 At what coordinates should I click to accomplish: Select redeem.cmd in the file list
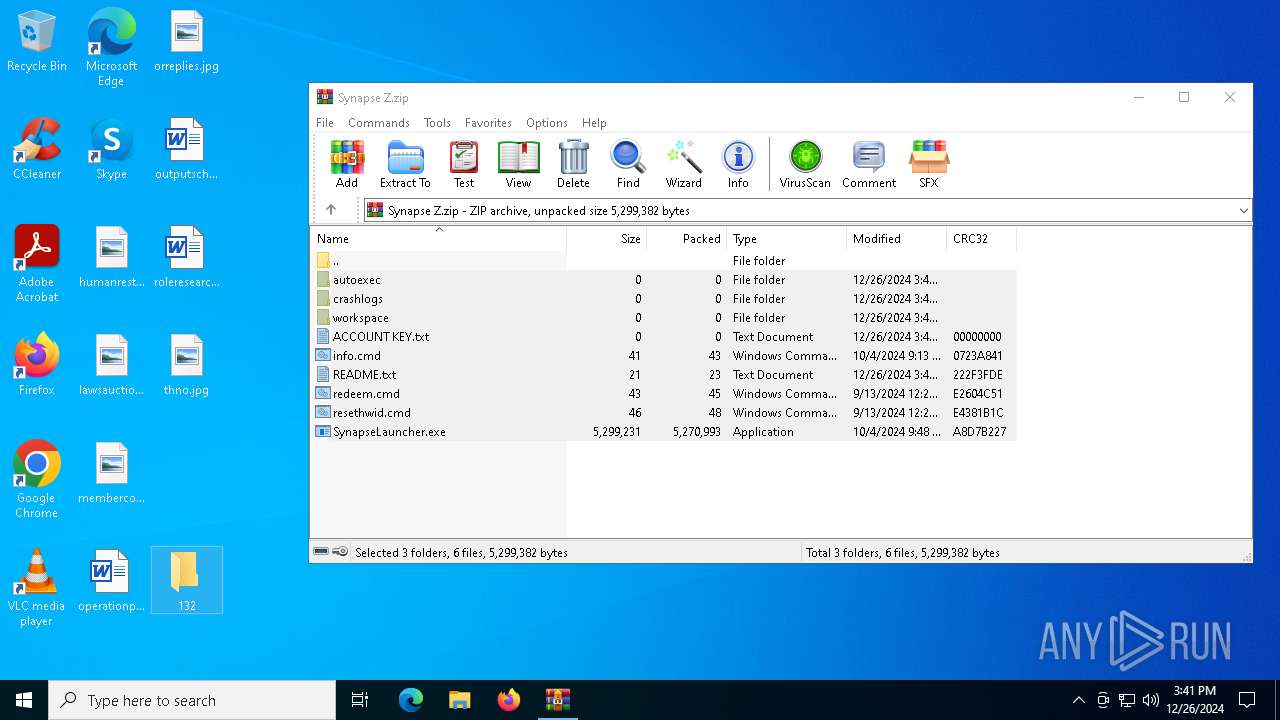tap(663, 394)
